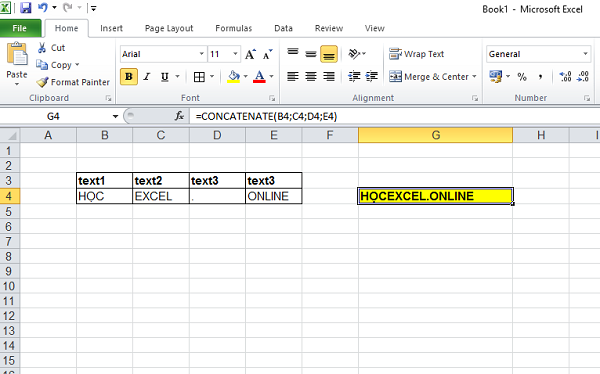Click the Paste clipboard icon
The image size is (600, 374).
pos(17,54)
